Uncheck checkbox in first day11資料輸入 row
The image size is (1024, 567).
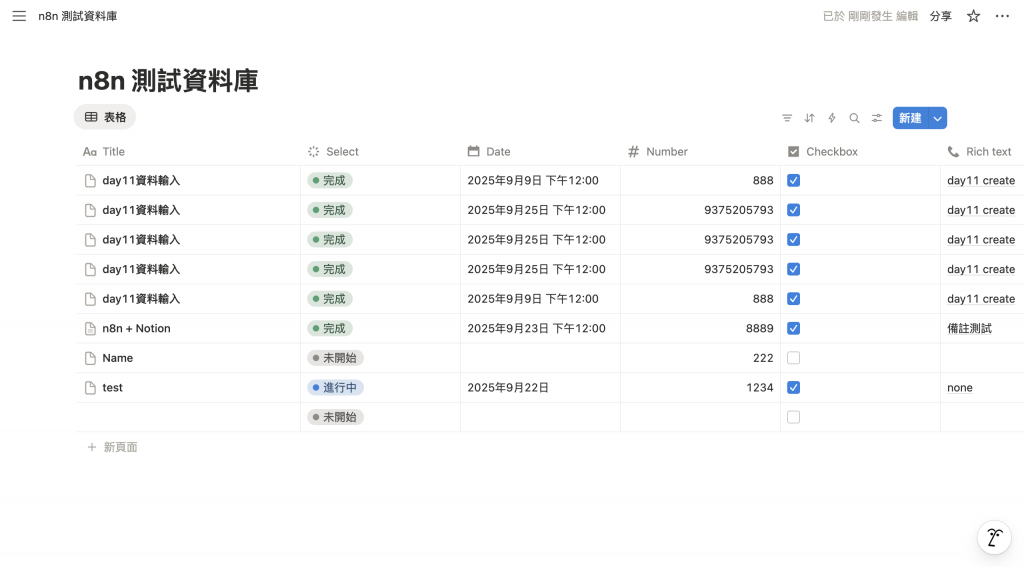(x=793, y=180)
